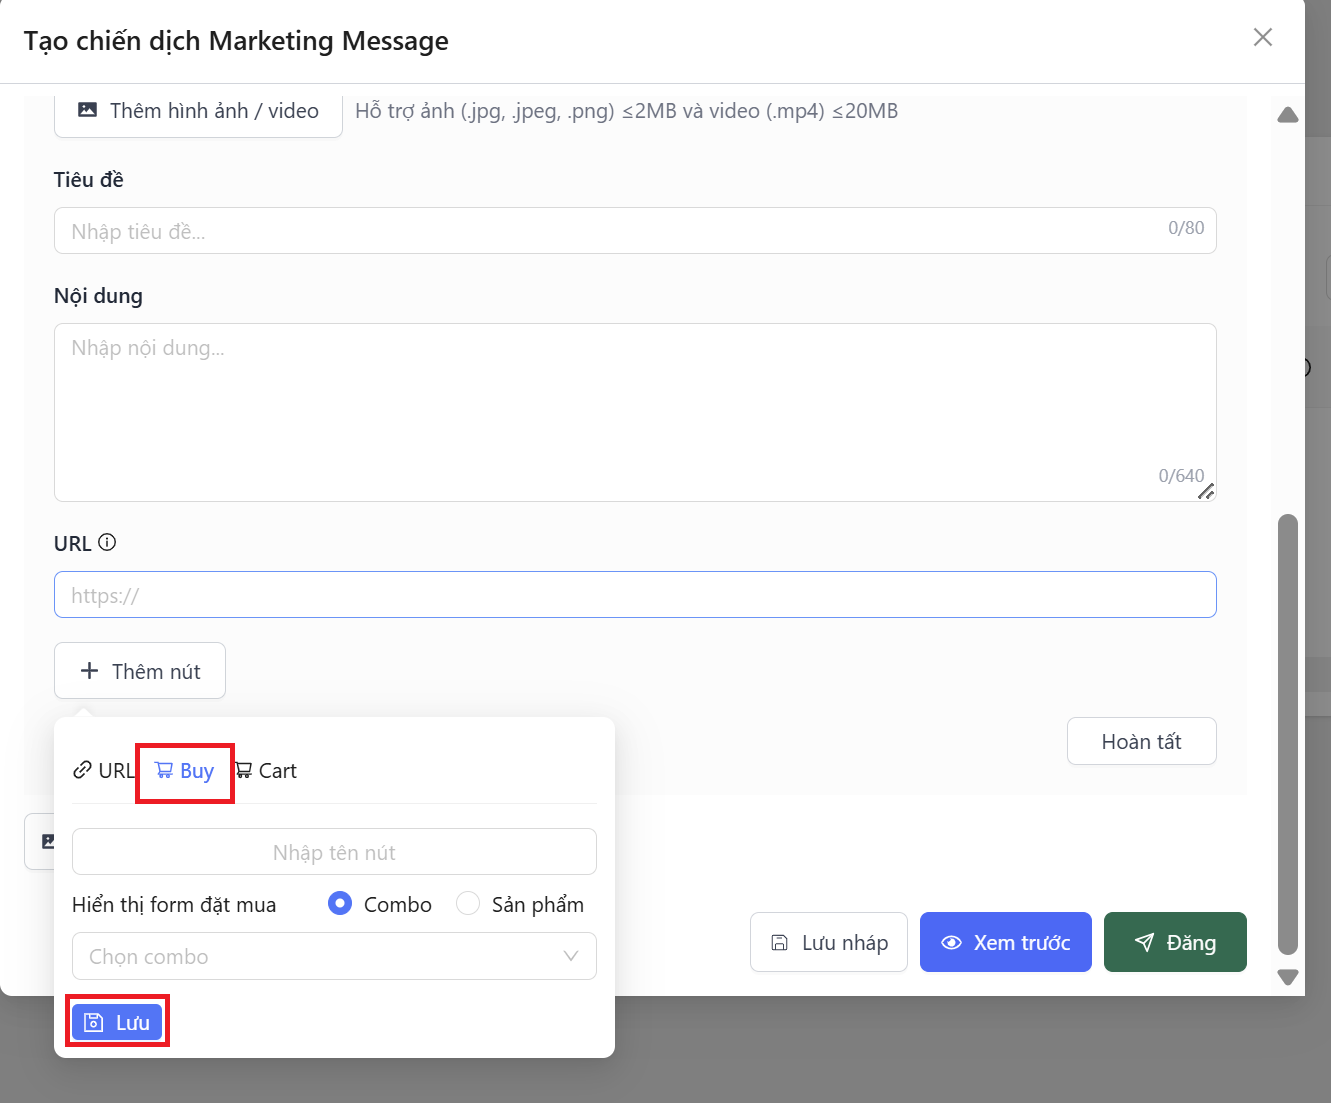Select the Sản phẩm radio option
Image resolution: width=1331 pixels, height=1103 pixels.
468,904
